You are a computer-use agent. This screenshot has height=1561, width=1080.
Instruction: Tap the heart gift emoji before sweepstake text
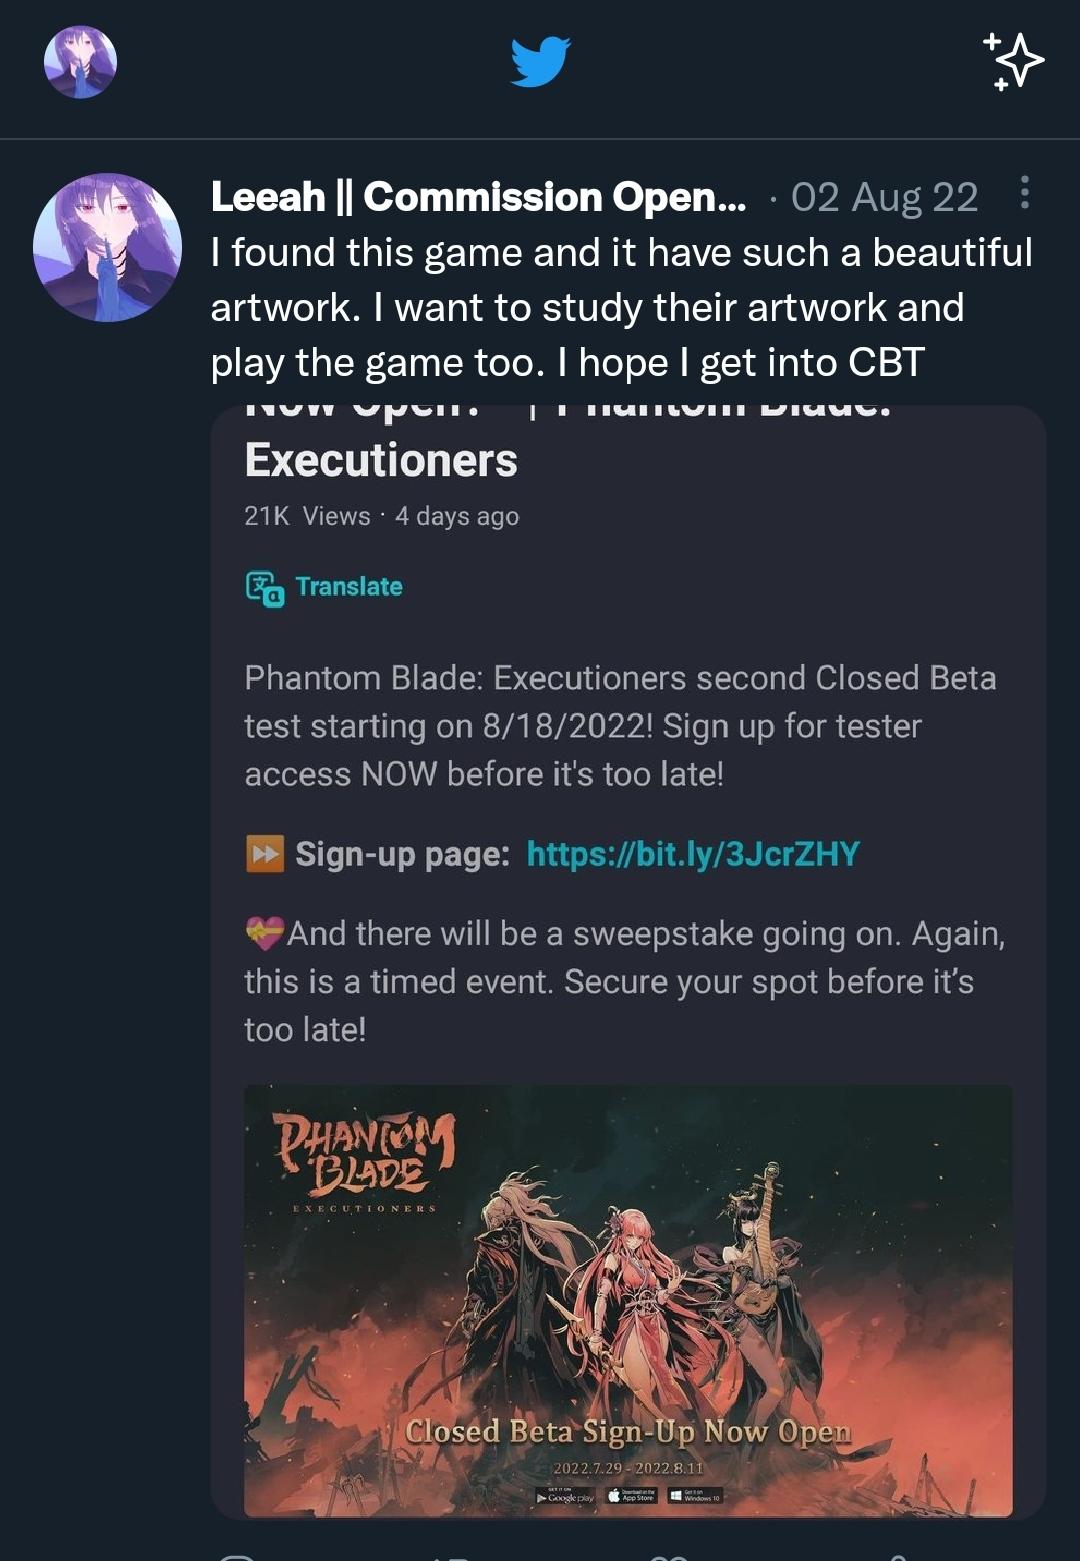[x=265, y=934]
